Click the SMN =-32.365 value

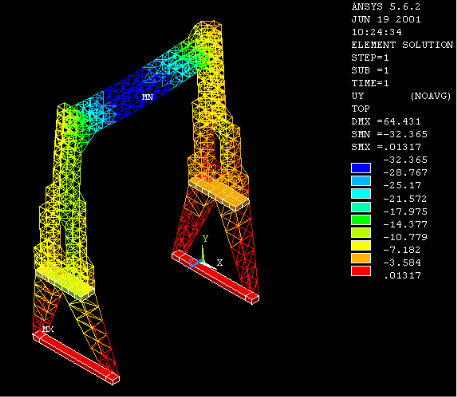pos(389,134)
